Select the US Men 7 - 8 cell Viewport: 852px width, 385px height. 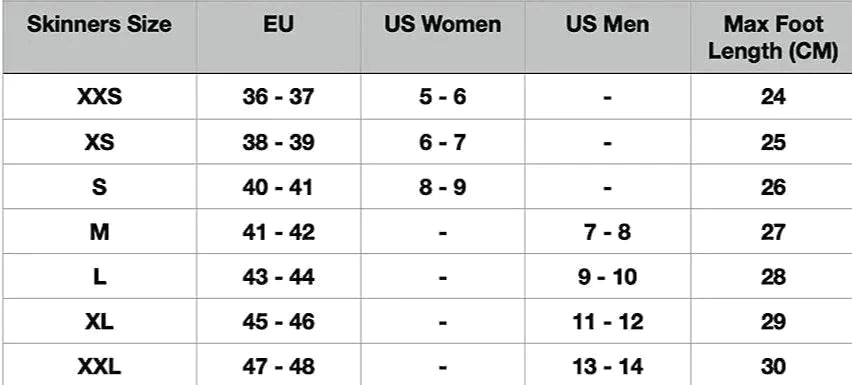coord(607,232)
